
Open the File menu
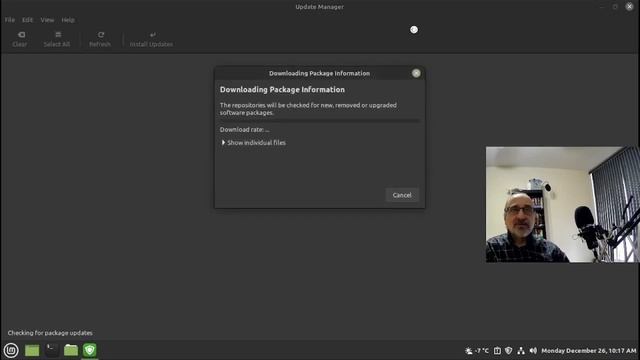point(10,20)
